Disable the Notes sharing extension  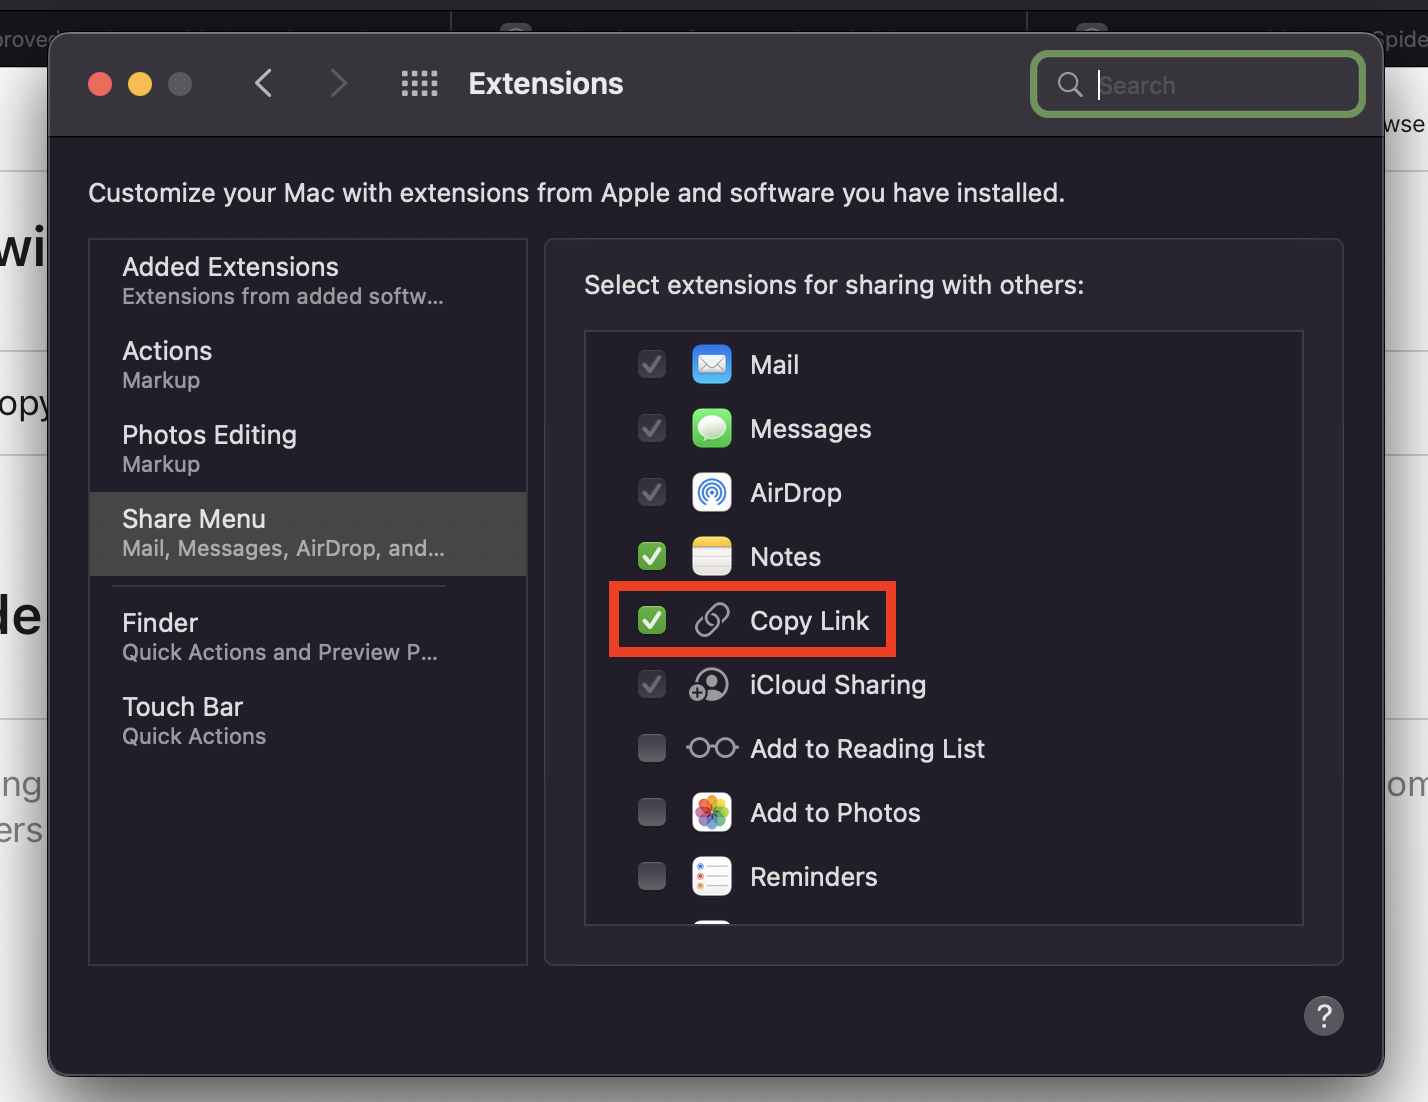pyautogui.click(x=651, y=556)
